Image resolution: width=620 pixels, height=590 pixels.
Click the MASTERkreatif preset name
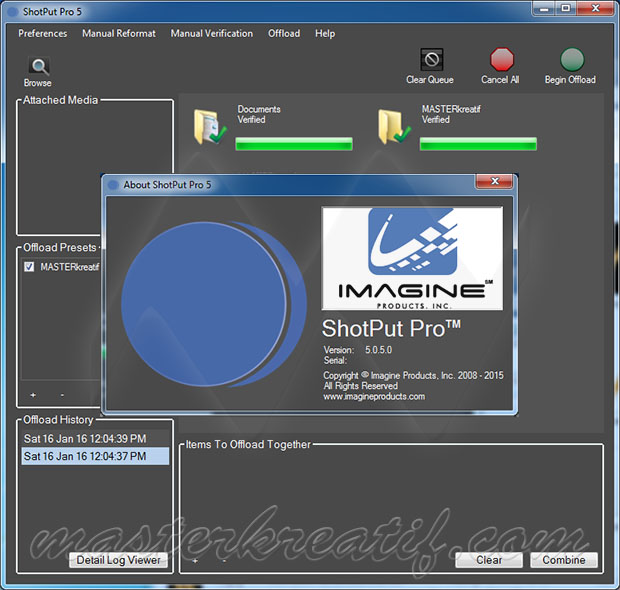[x=70, y=267]
